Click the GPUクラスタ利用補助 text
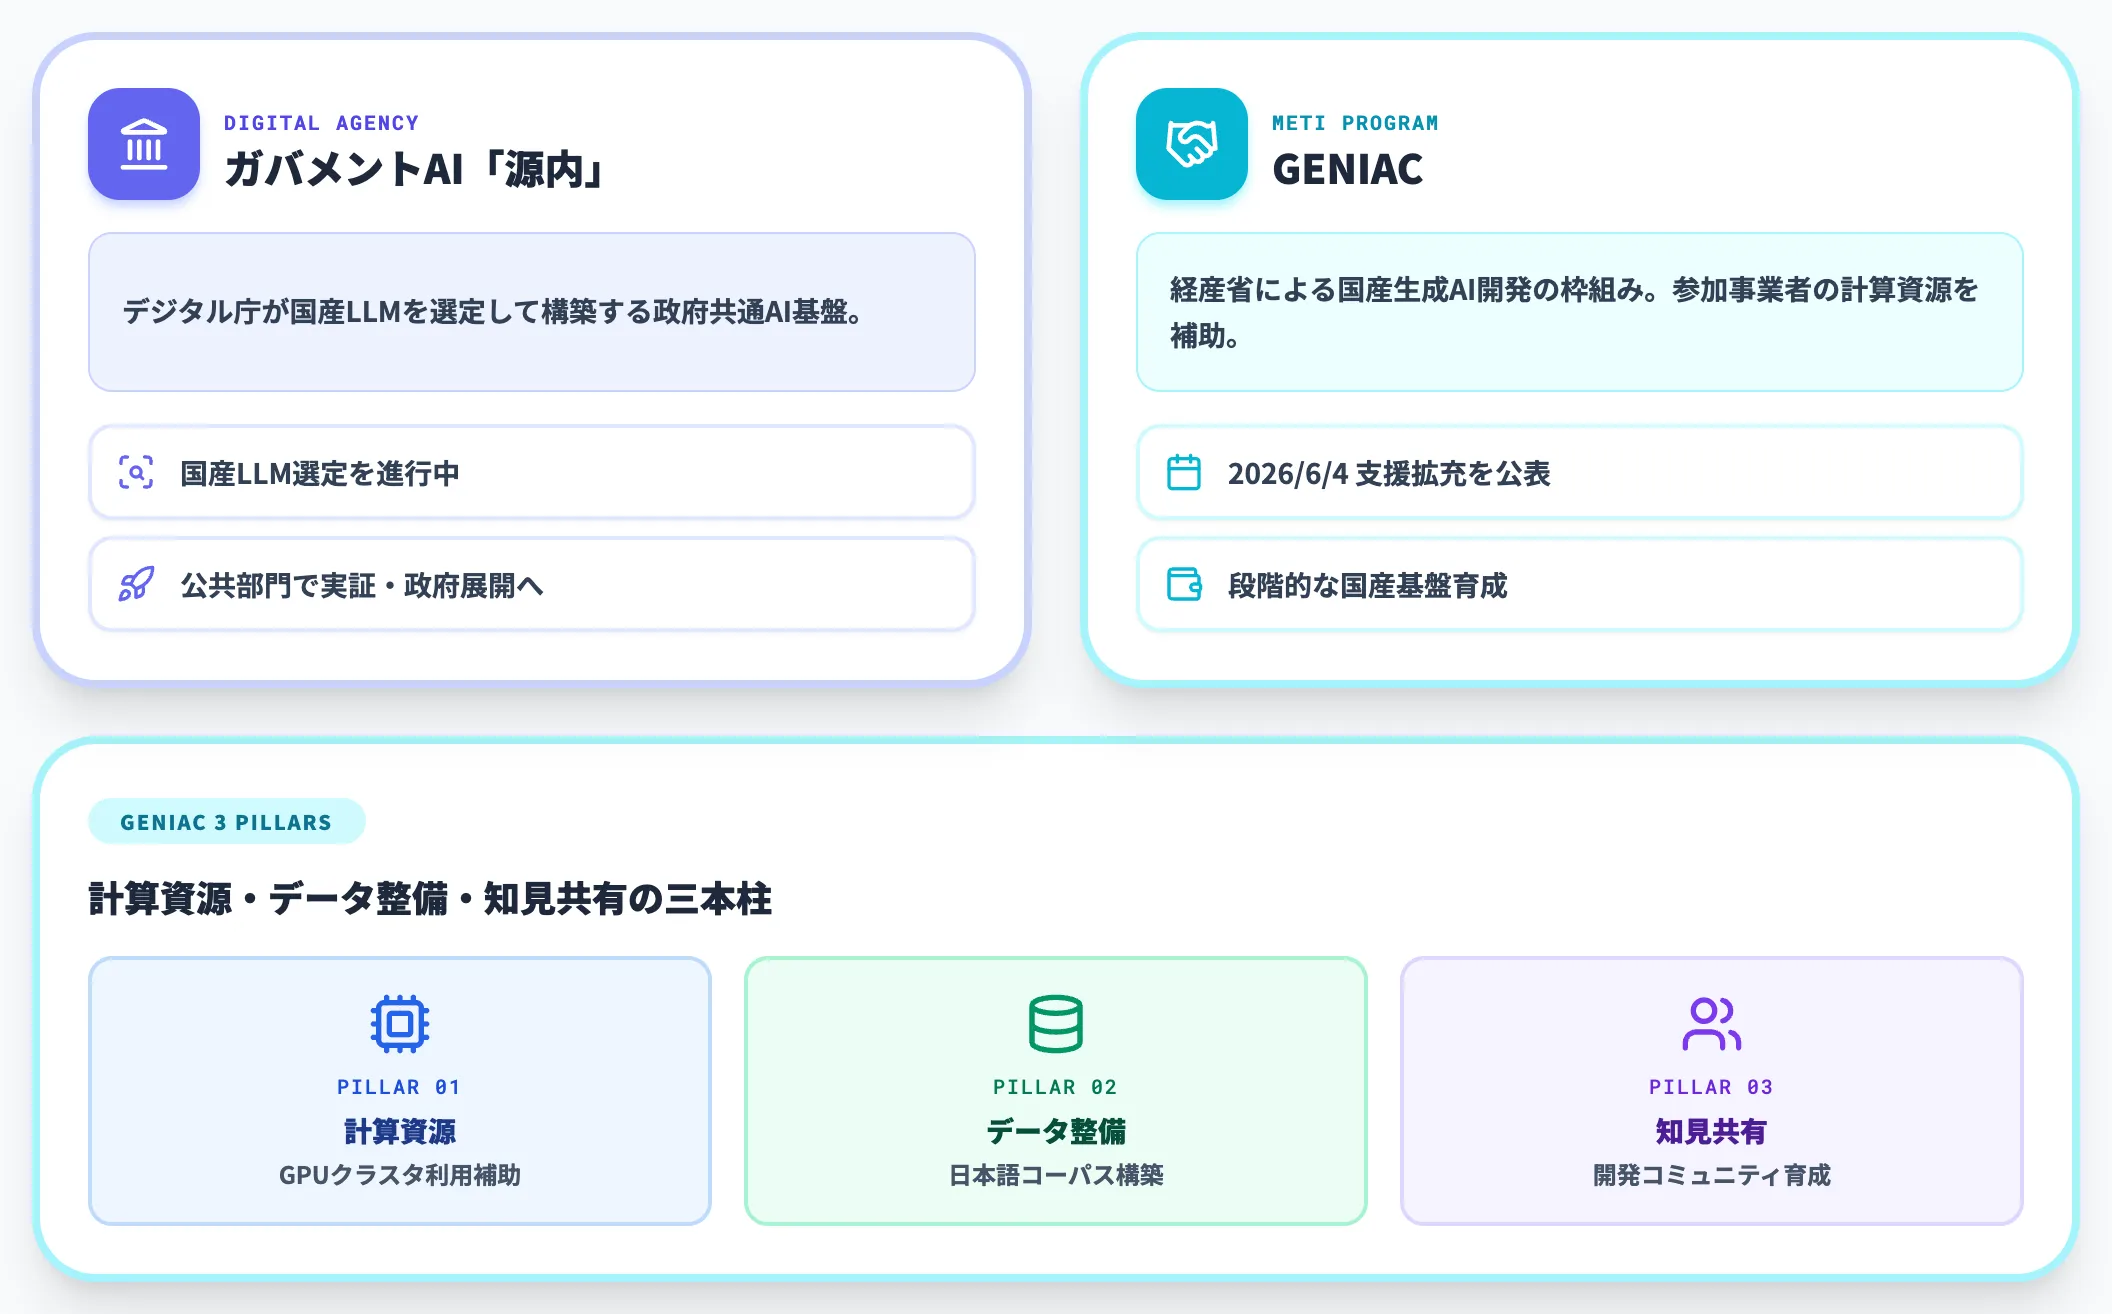 click(x=400, y=1175)
